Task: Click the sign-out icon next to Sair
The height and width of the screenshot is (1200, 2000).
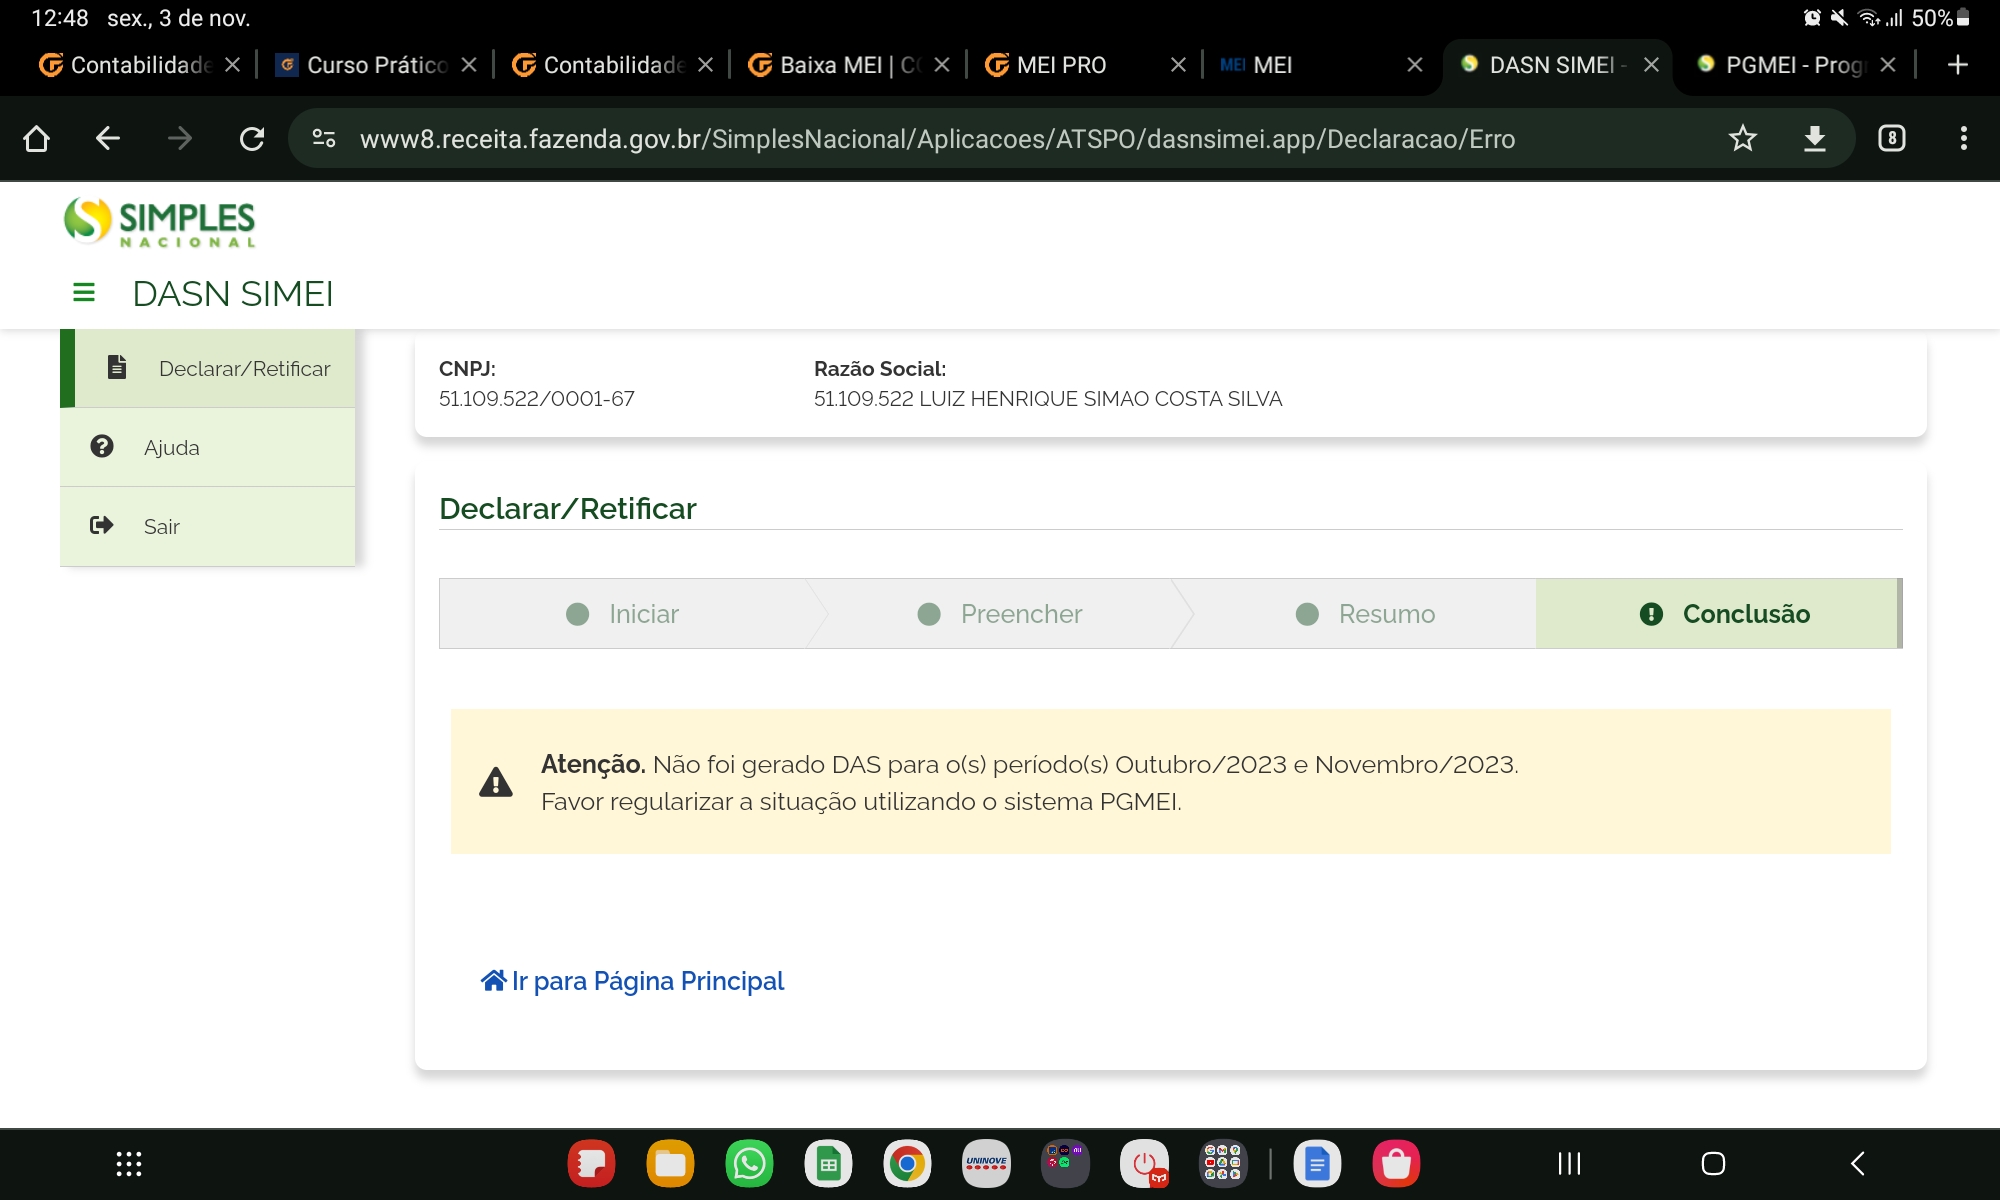Action: coord(102,525)
